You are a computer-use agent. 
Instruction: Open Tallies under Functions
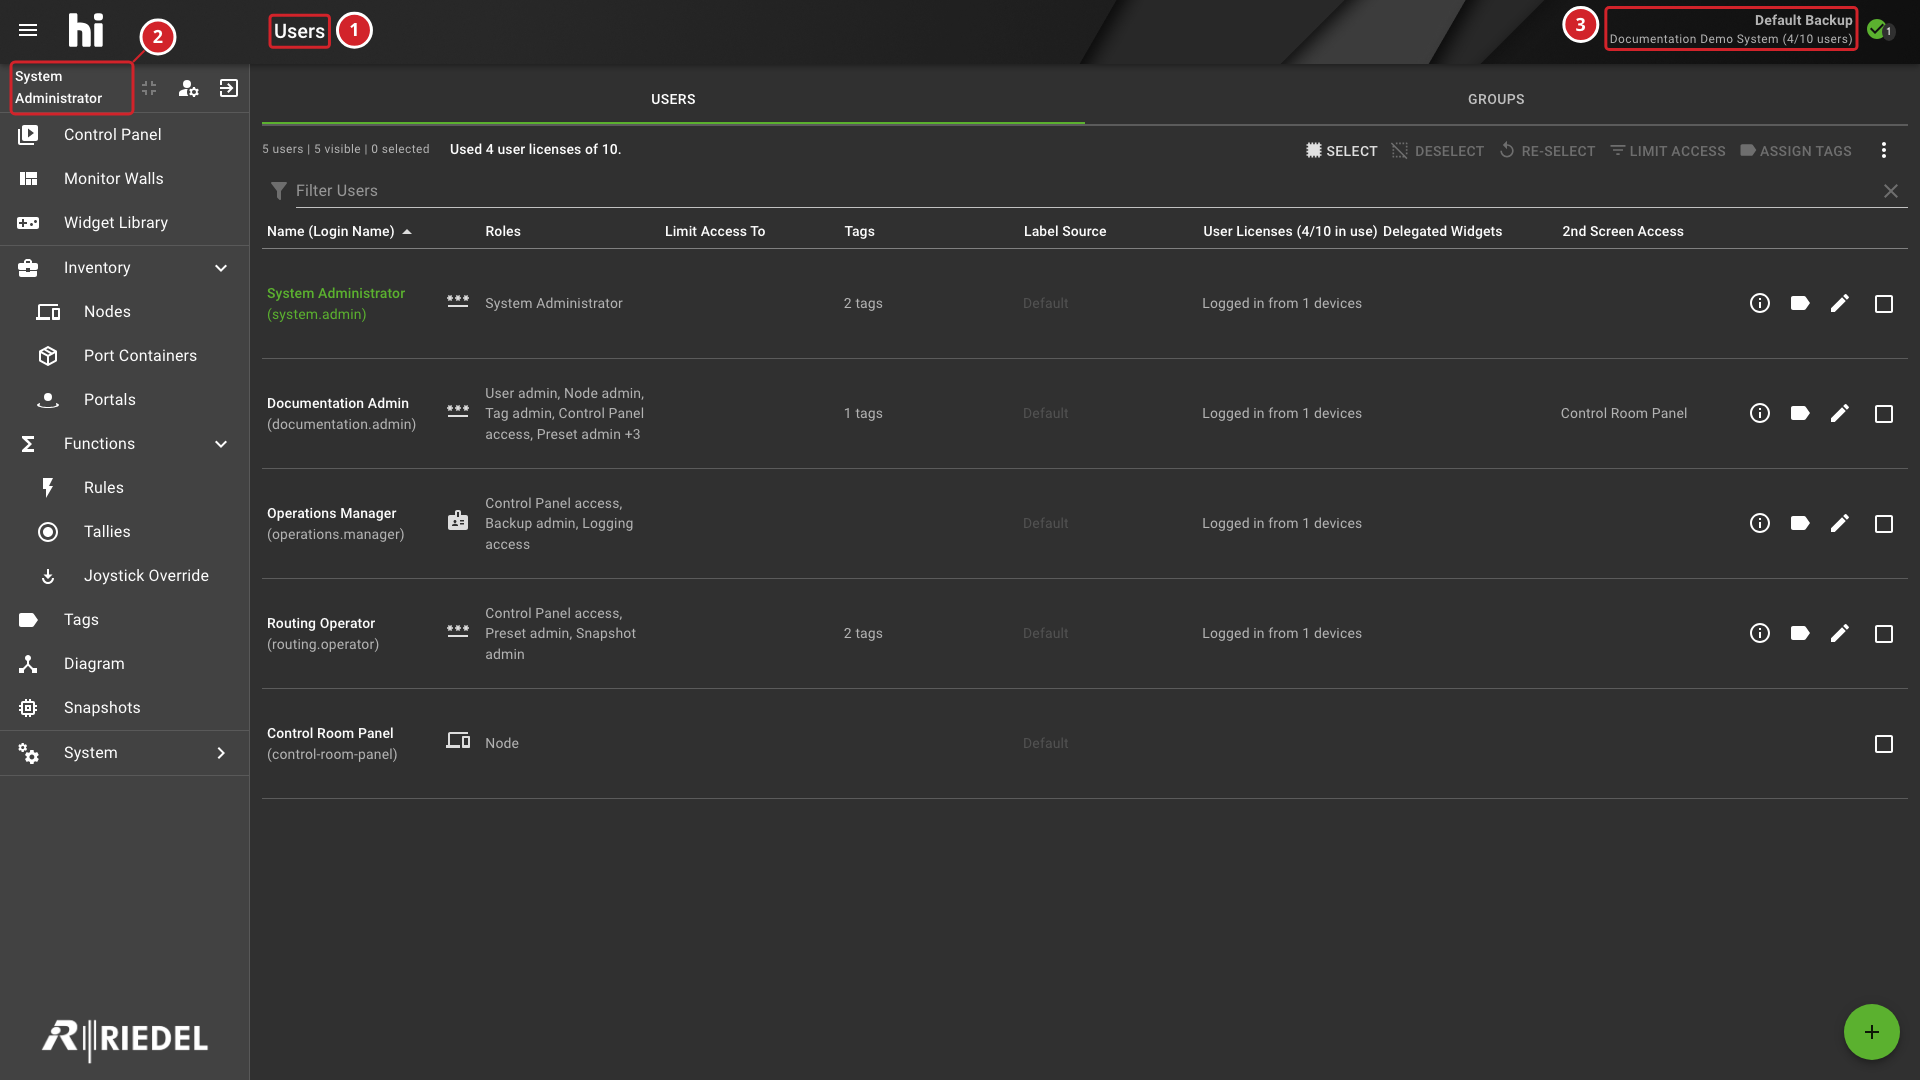pyautogui.click(x=124, y=532)
